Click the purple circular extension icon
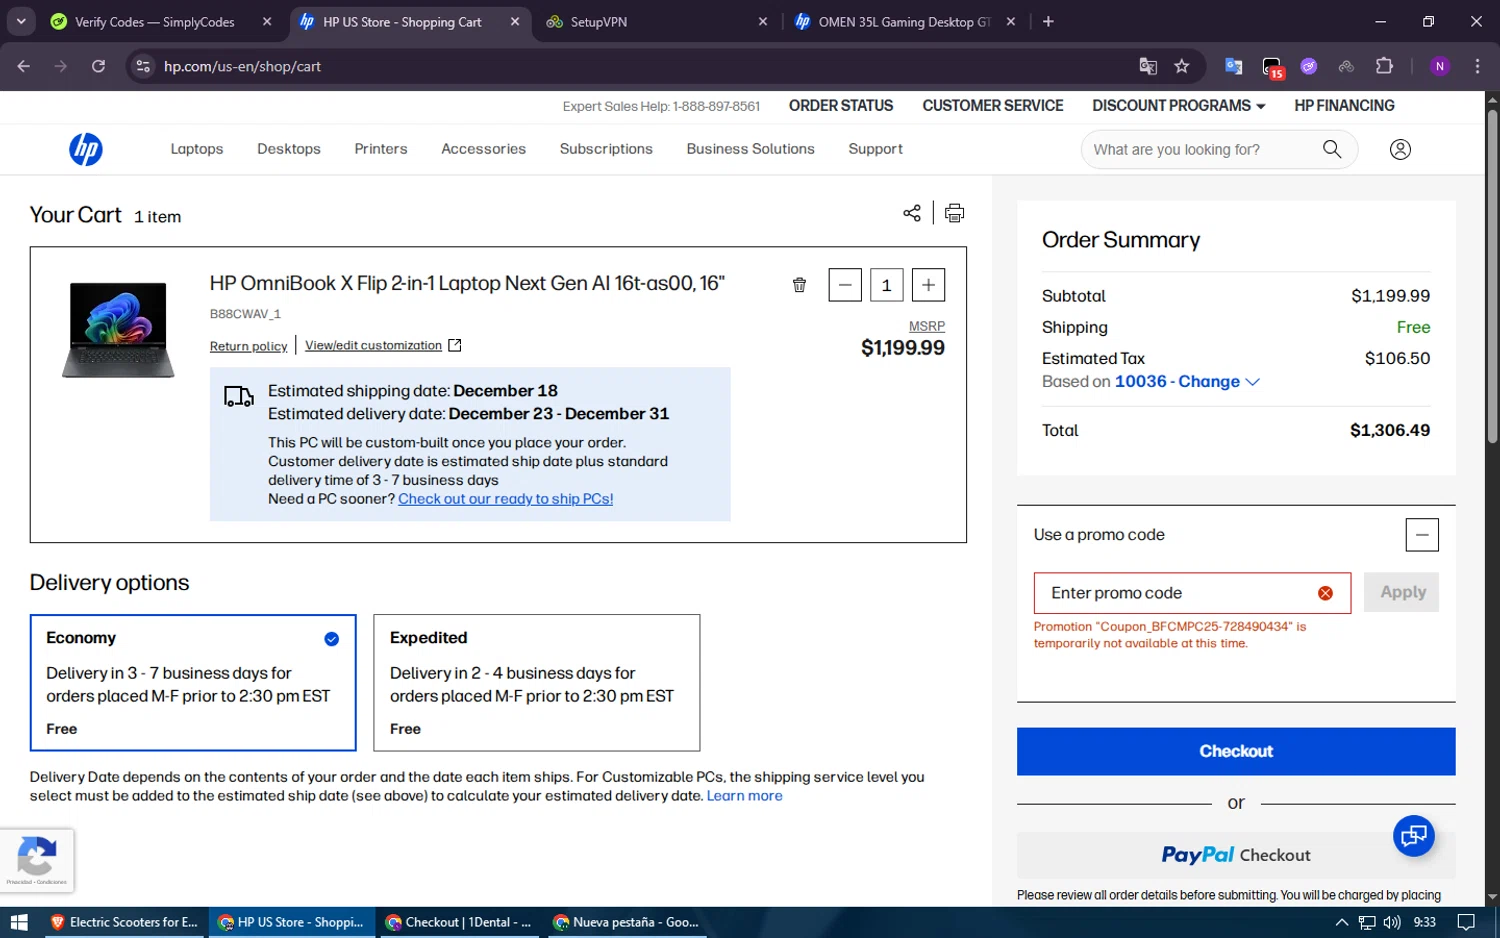This screenshot has height=938, width=1500. pyautogui.click(x=1309, y=66)
